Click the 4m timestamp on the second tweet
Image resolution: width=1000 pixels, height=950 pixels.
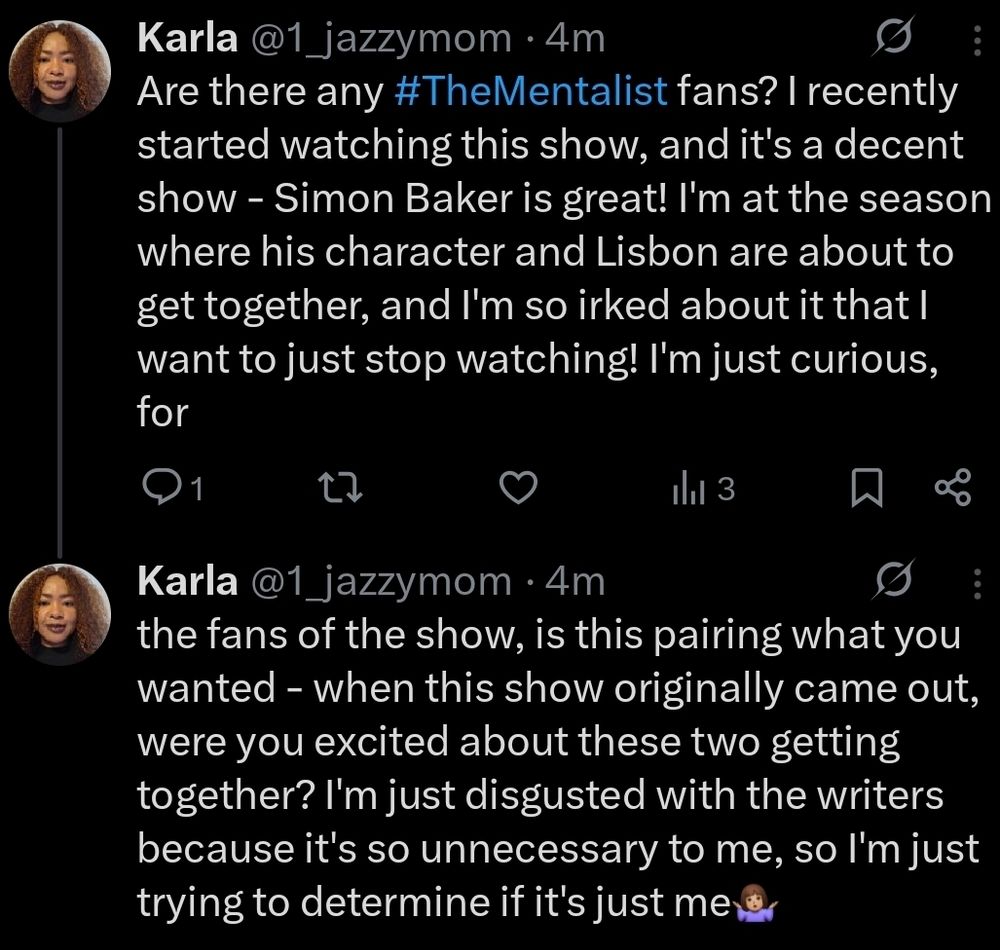coord(577,579)
